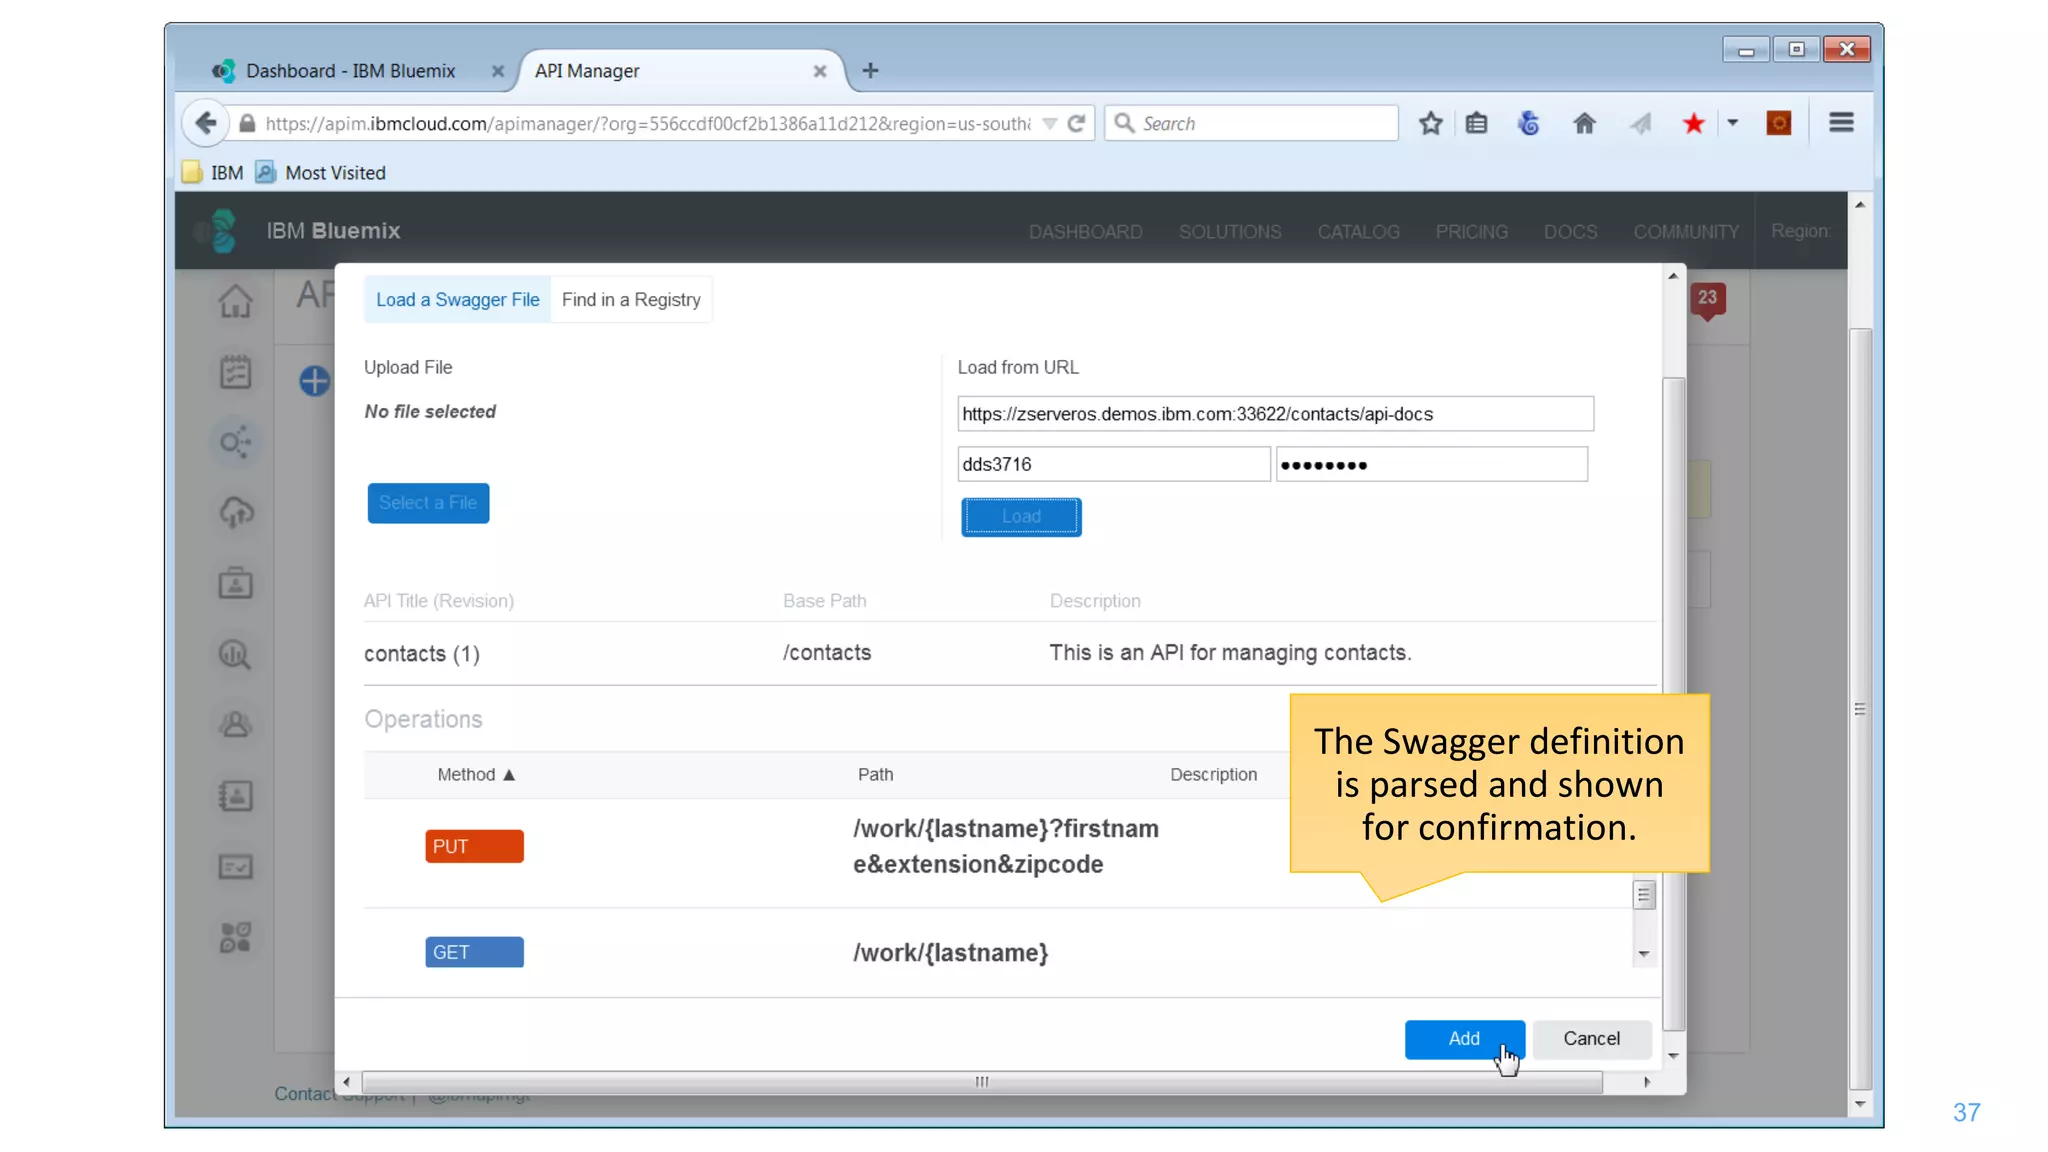
Task: Select the Dashboard - IBM Bluemix browser tab
Action: [x=350, y=71]
